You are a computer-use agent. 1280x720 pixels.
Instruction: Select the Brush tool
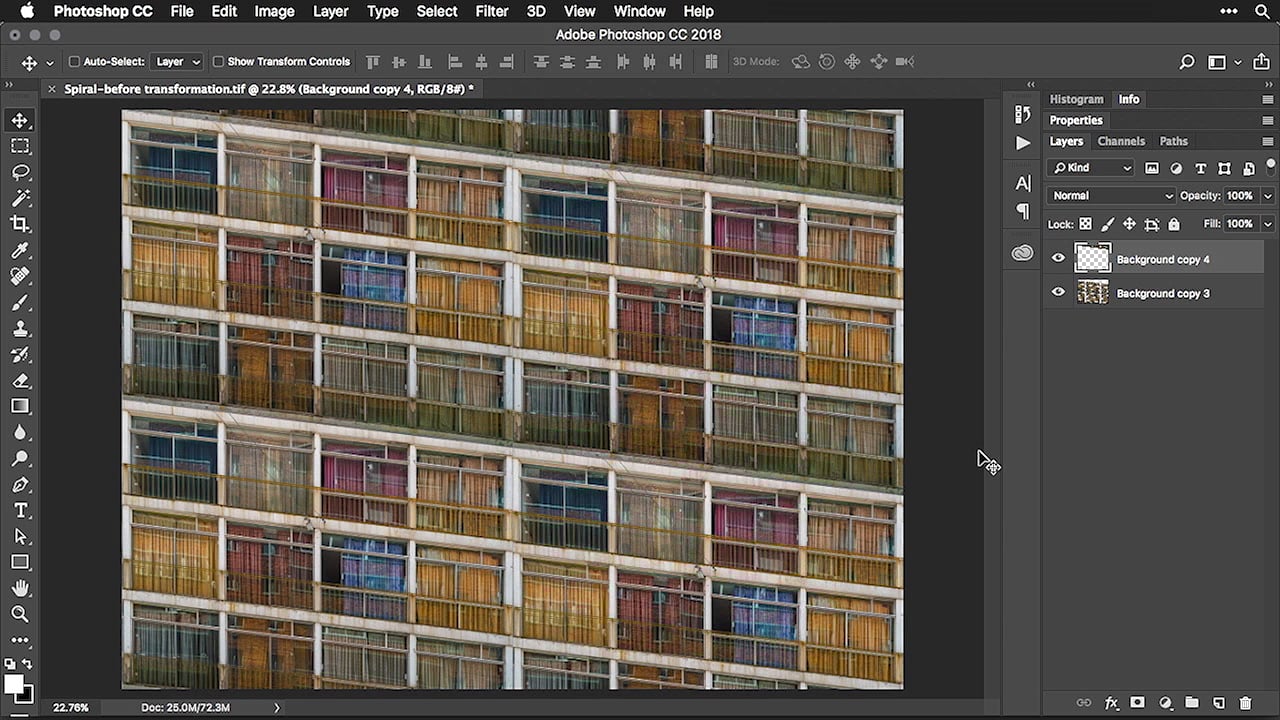20,302
